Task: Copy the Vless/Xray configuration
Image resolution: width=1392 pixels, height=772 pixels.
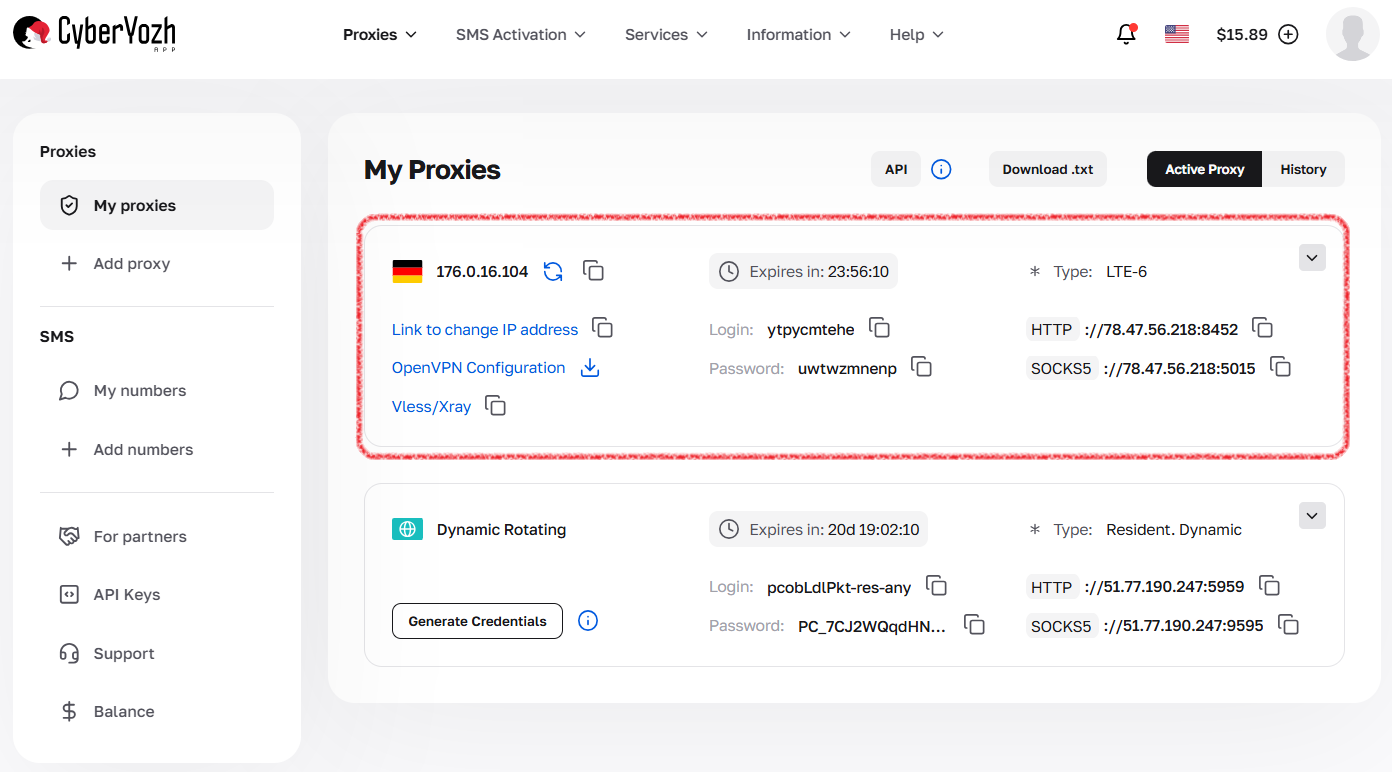Action: (495, 406)
